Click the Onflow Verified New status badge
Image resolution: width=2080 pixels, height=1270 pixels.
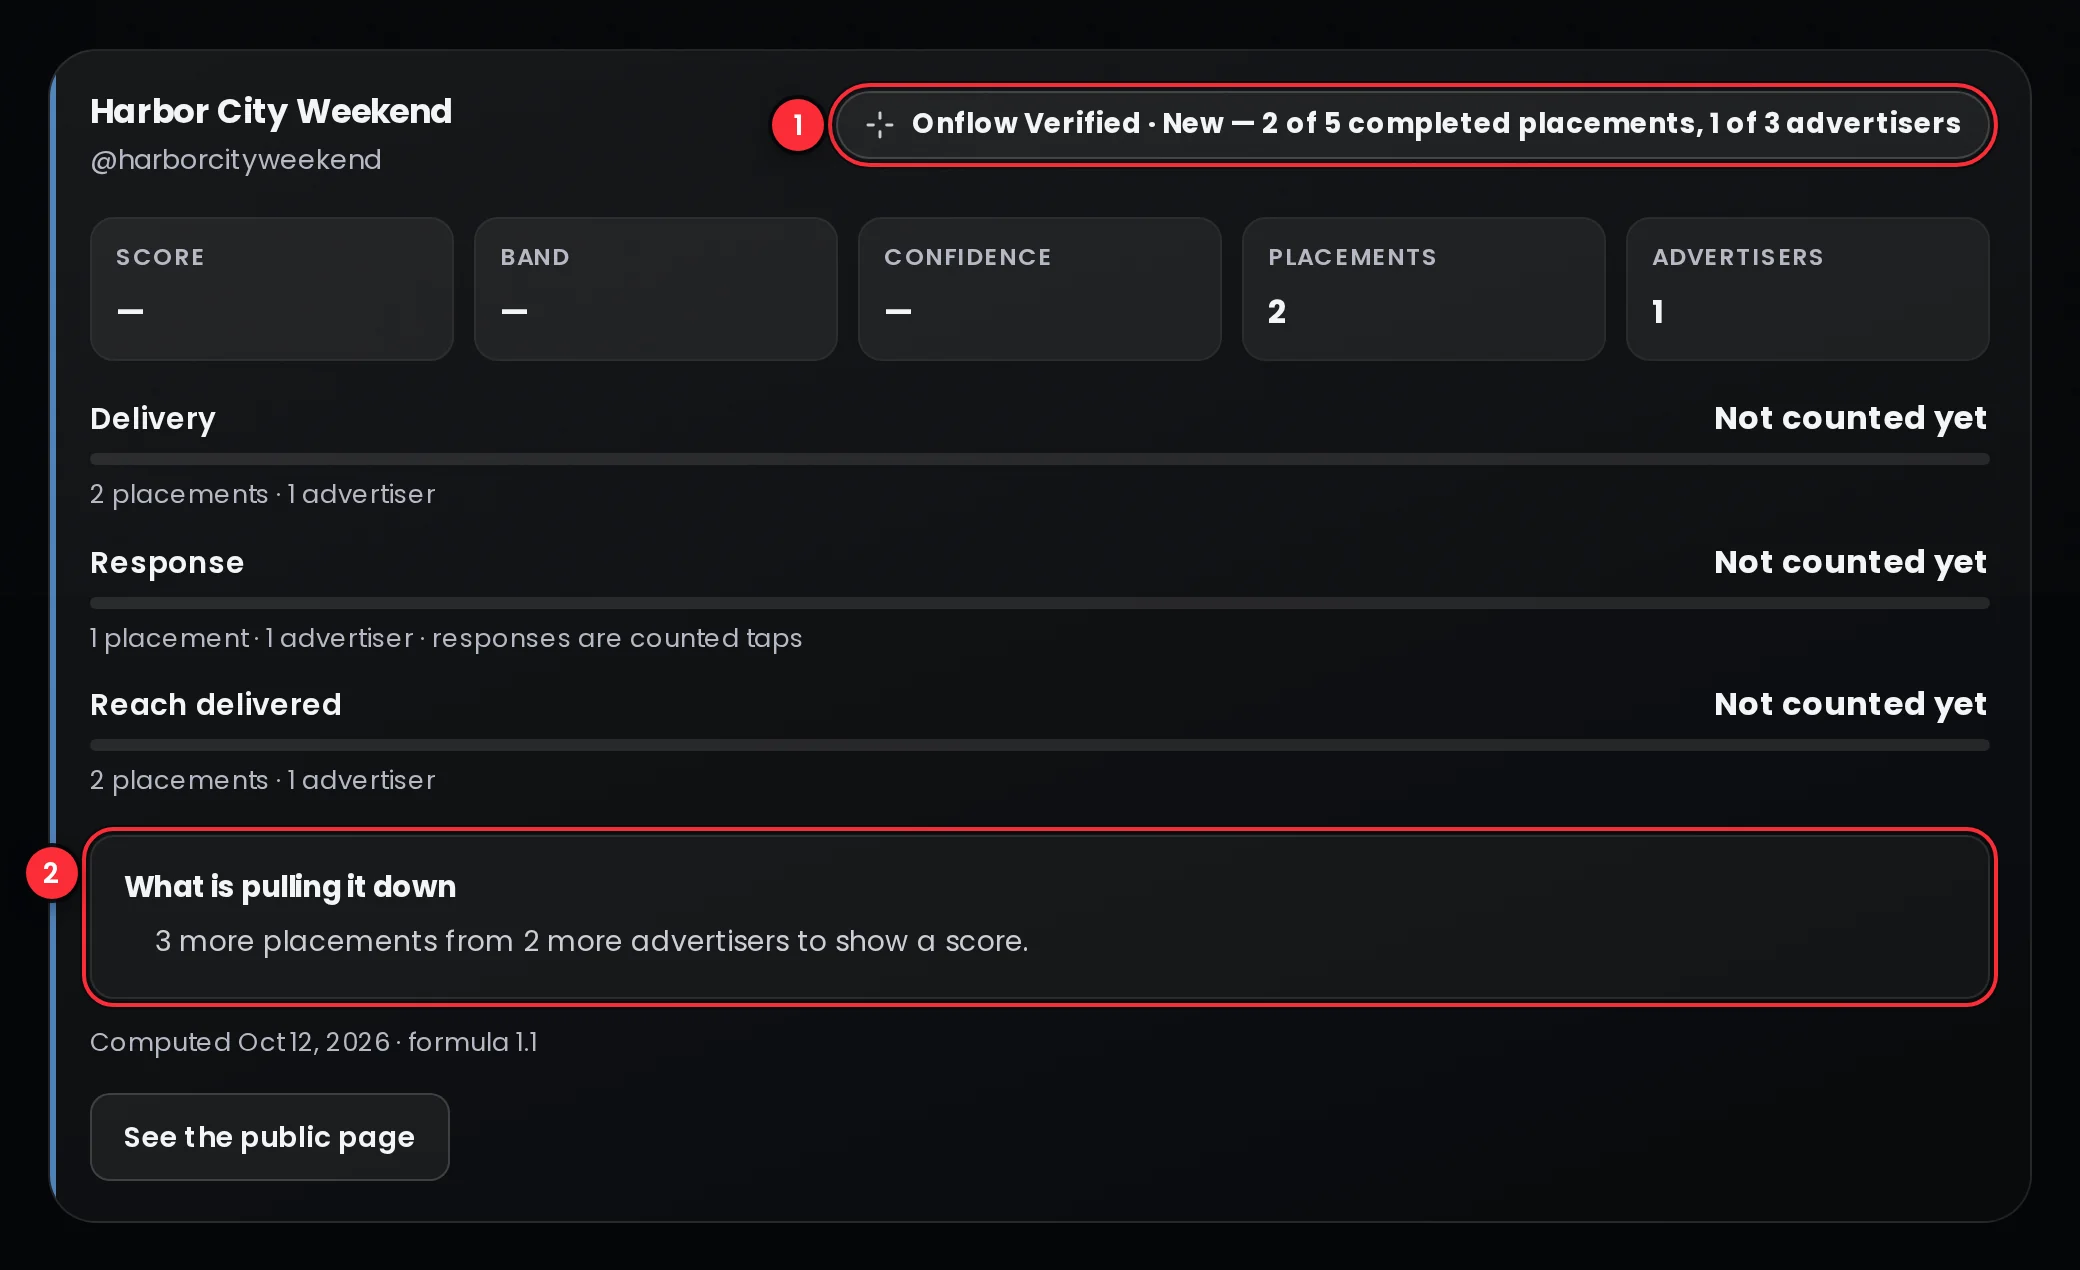(1413, 124)
